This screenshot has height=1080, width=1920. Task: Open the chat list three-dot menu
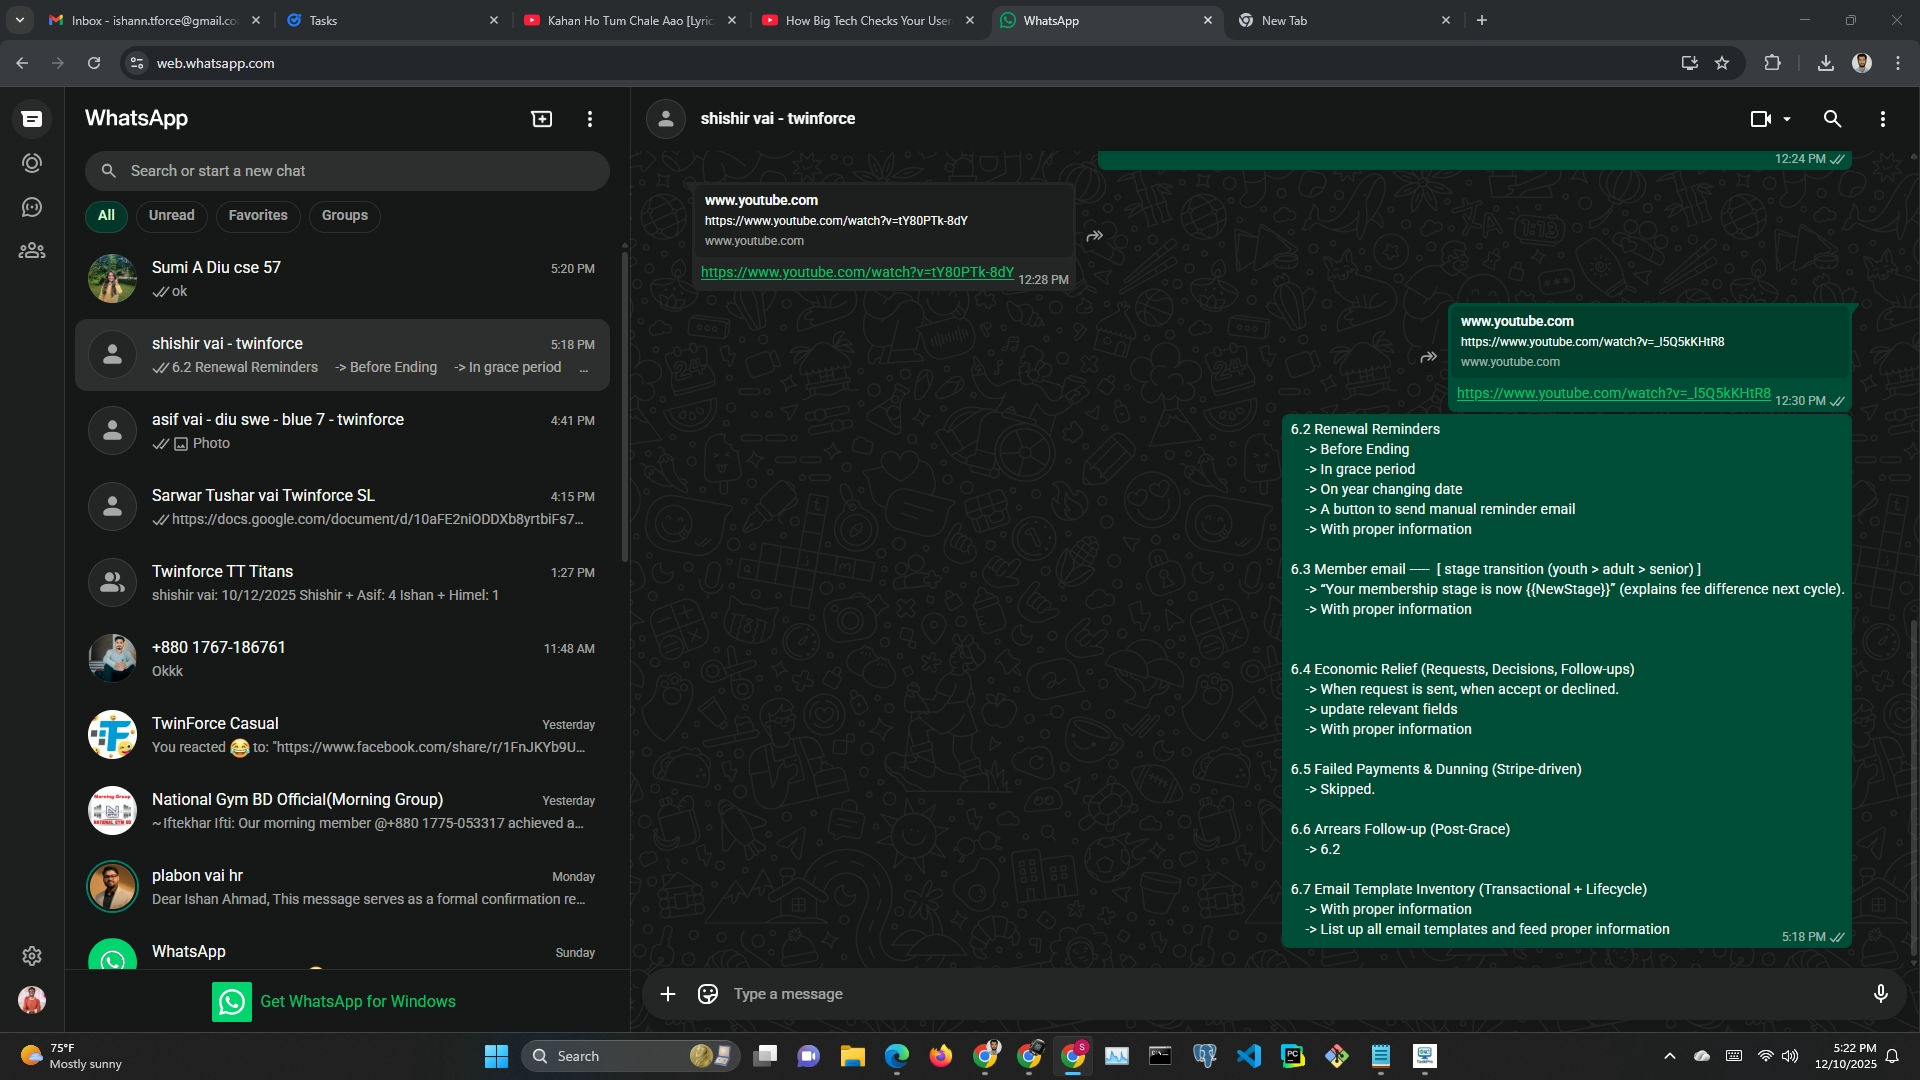click(x=590, y=119)
